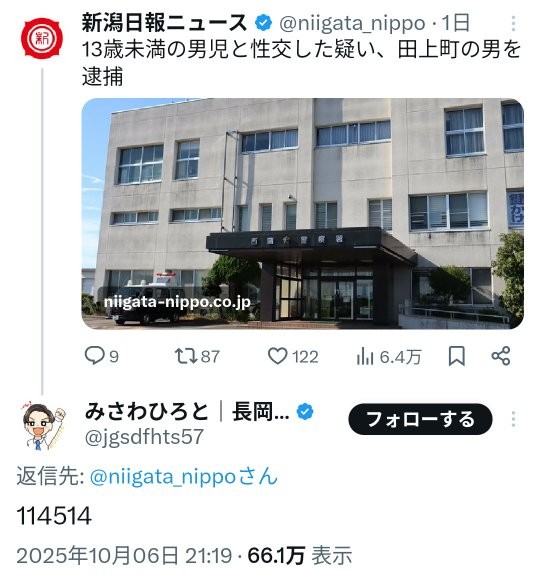Bookmark the Niigata Nippo news post
The image size is (540, 582).
click(x=456, y=357)
